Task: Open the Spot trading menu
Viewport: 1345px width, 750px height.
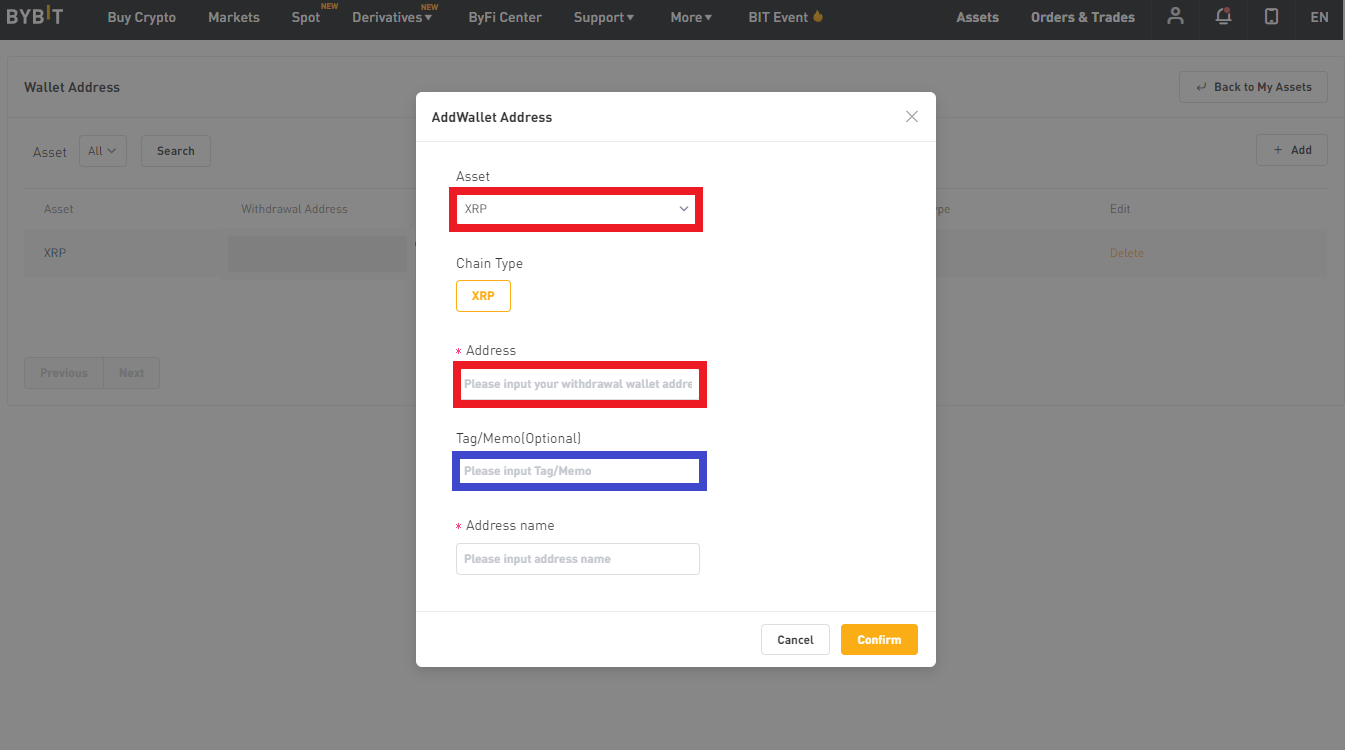Action: pos(306,17)
